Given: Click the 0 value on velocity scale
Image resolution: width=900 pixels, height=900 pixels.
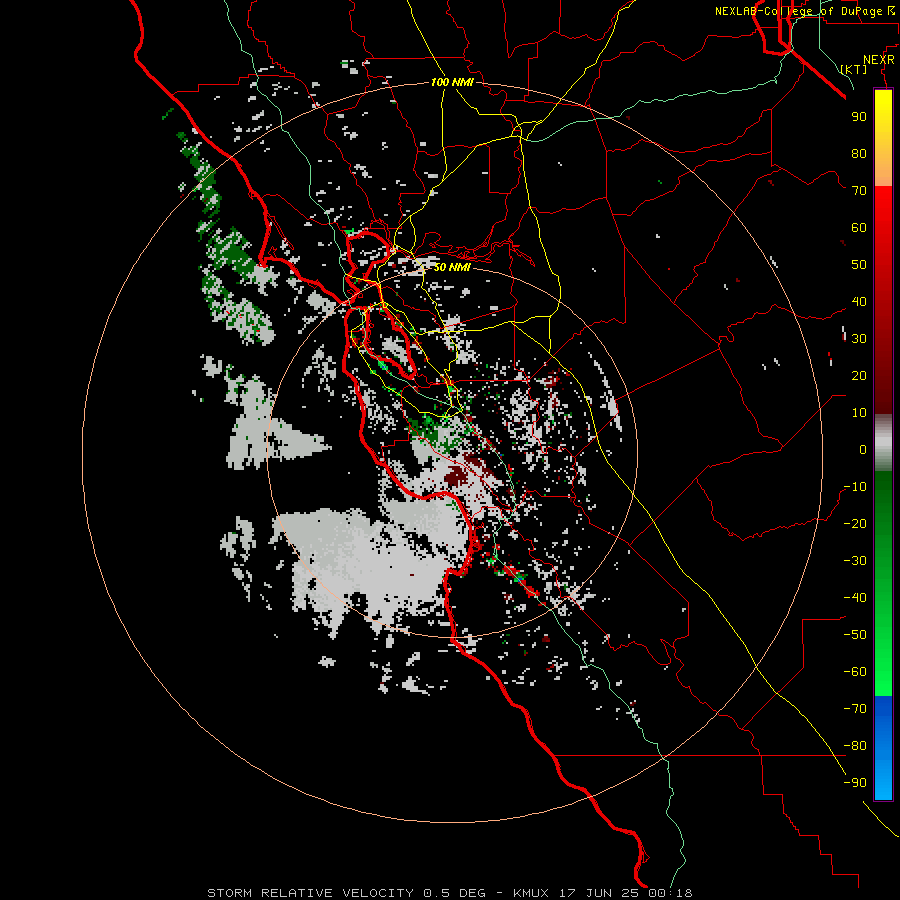Looking at the screenshot, I should (863, 450).
